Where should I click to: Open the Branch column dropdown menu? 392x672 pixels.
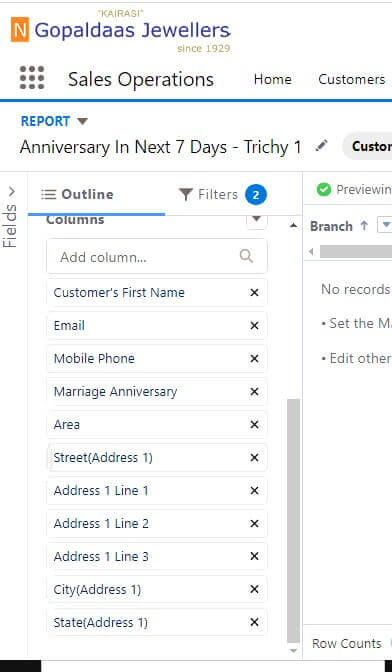click(385, 225)
